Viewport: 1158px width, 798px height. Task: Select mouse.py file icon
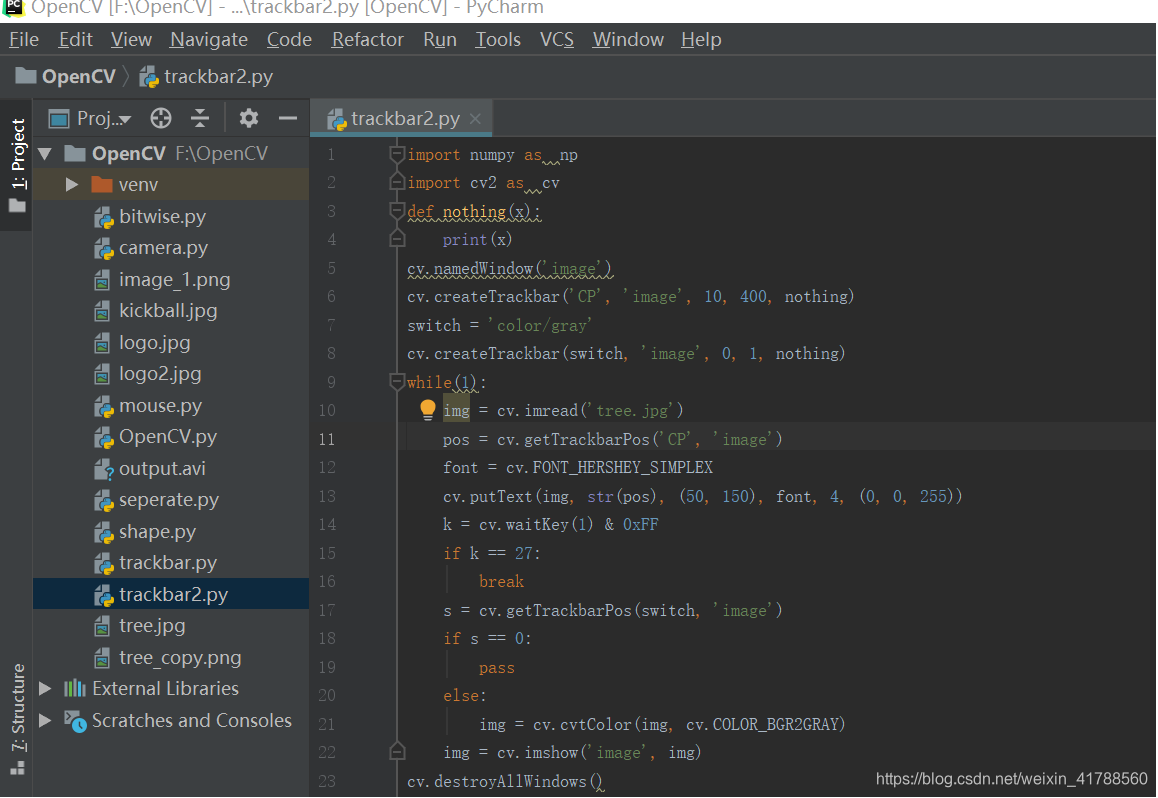[x=103, y=406]
